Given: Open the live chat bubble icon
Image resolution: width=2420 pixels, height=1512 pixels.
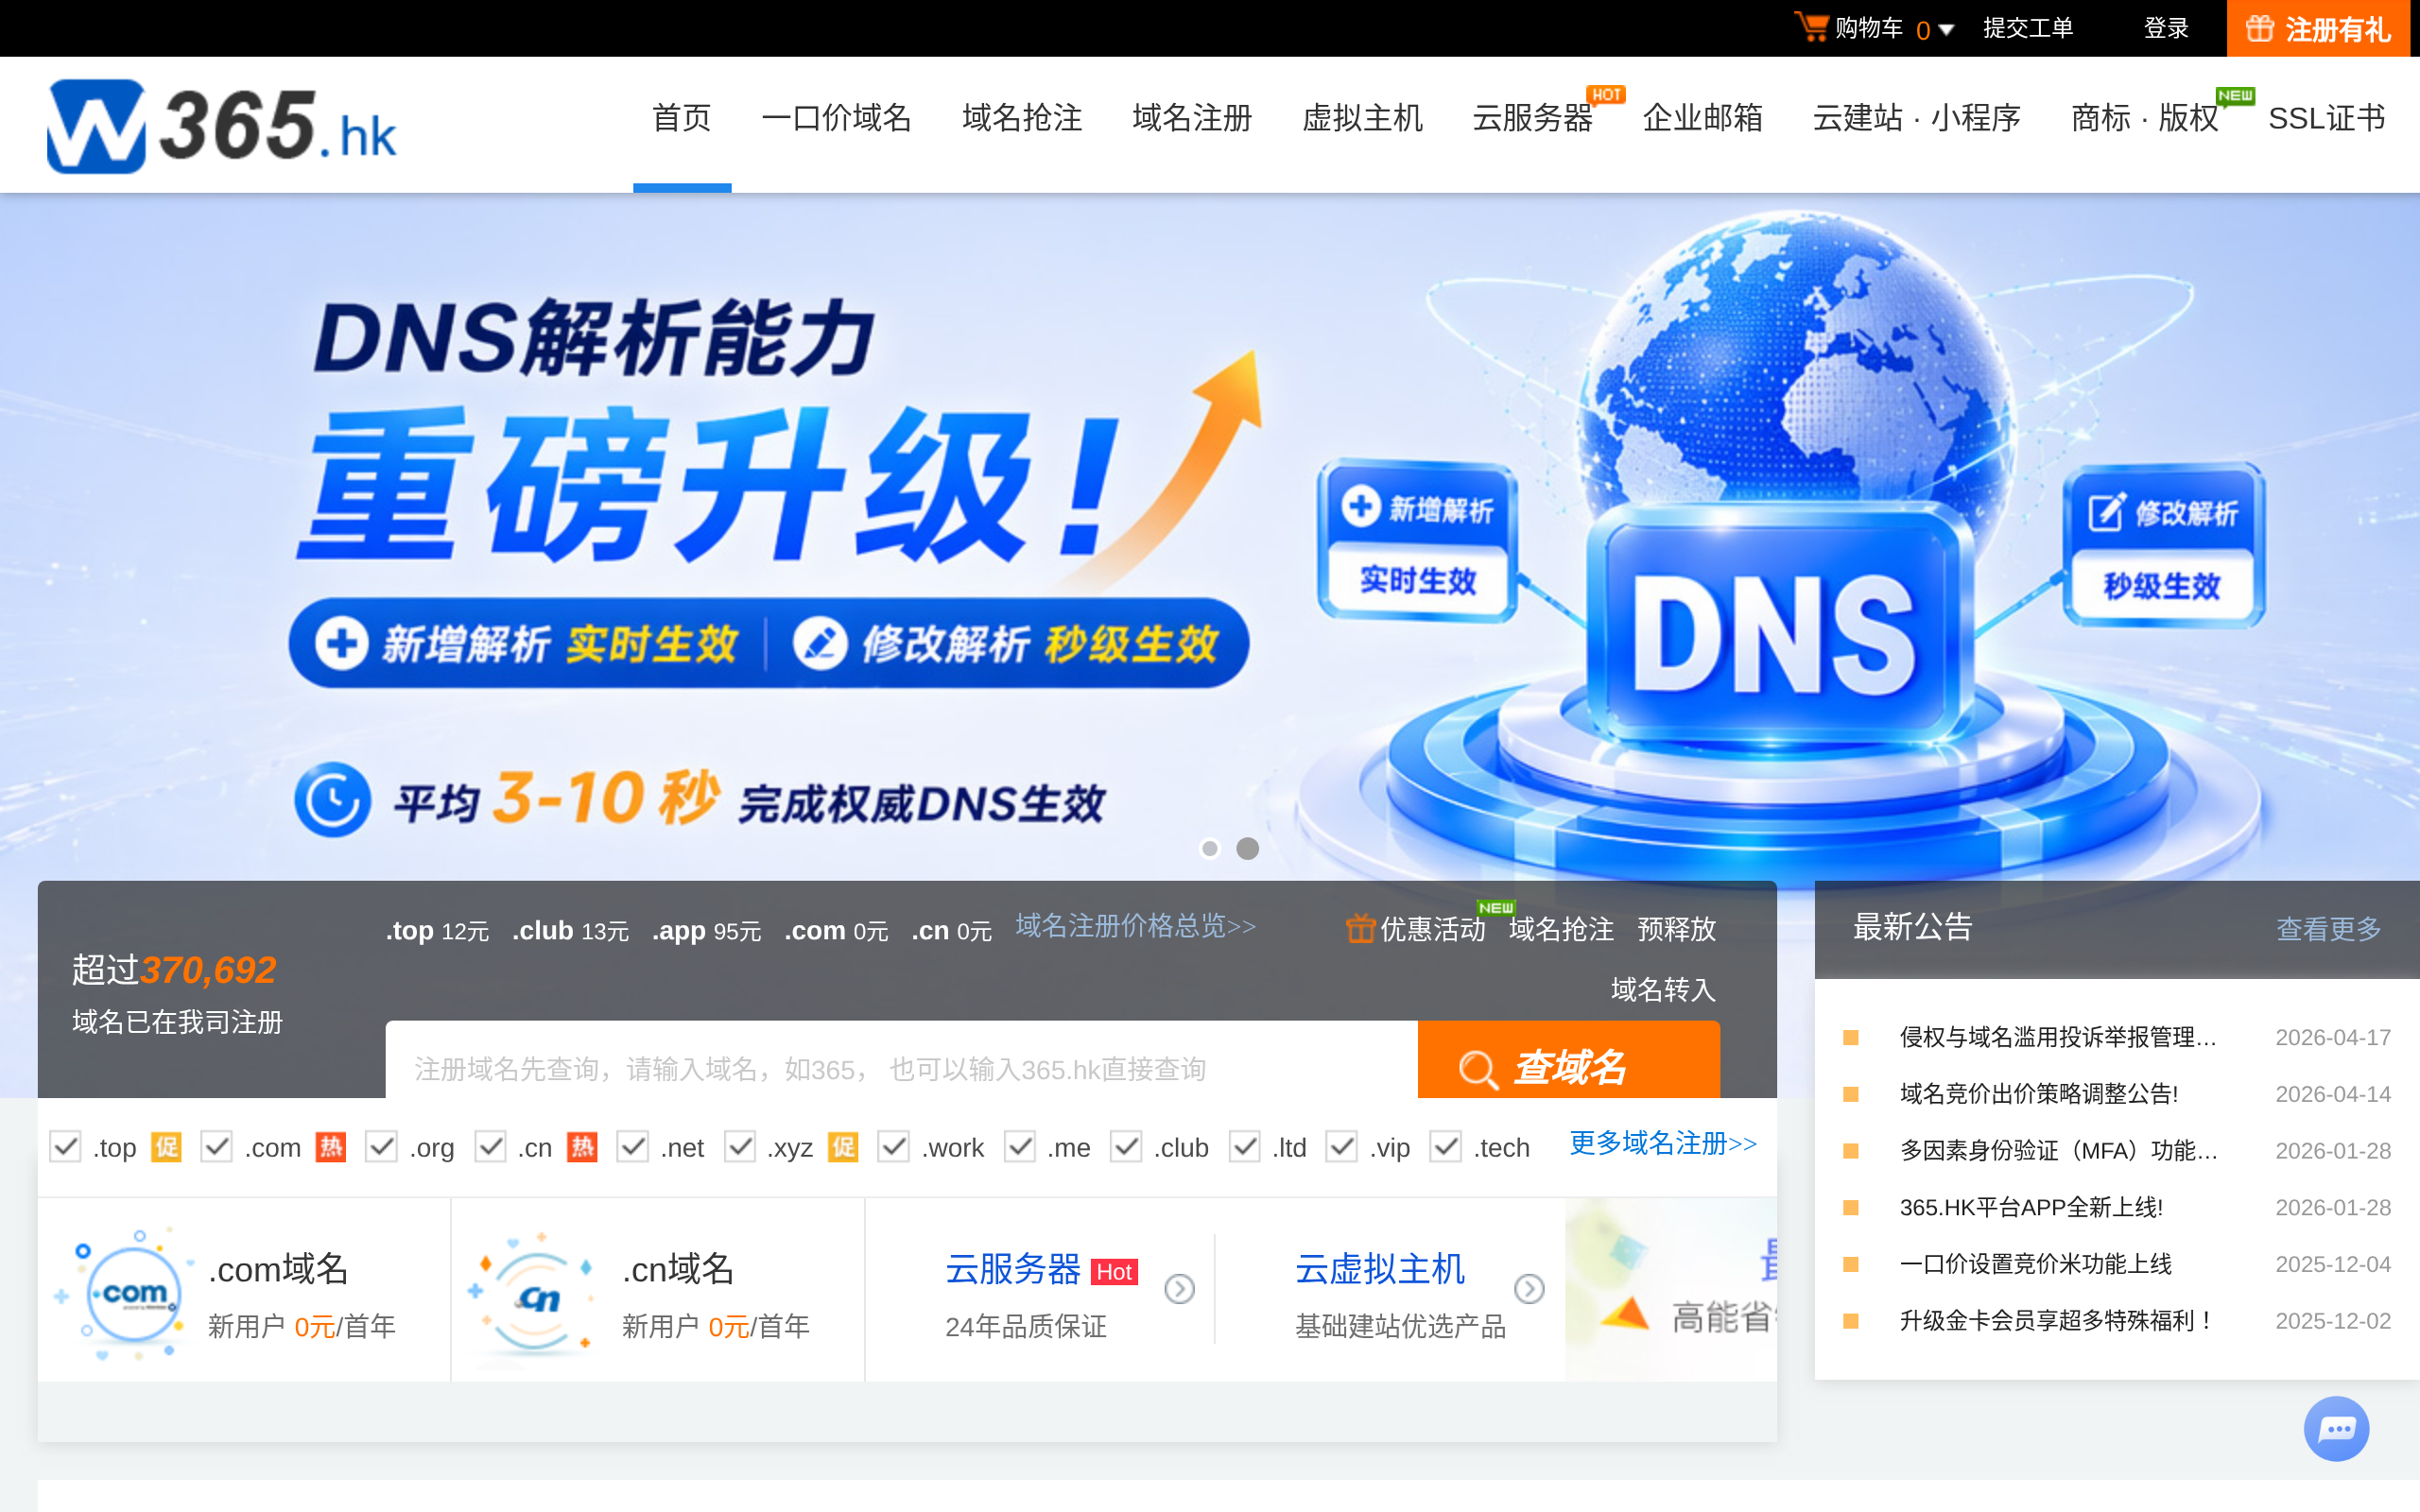Looking at the screenshot, I should (2336, 1428).
